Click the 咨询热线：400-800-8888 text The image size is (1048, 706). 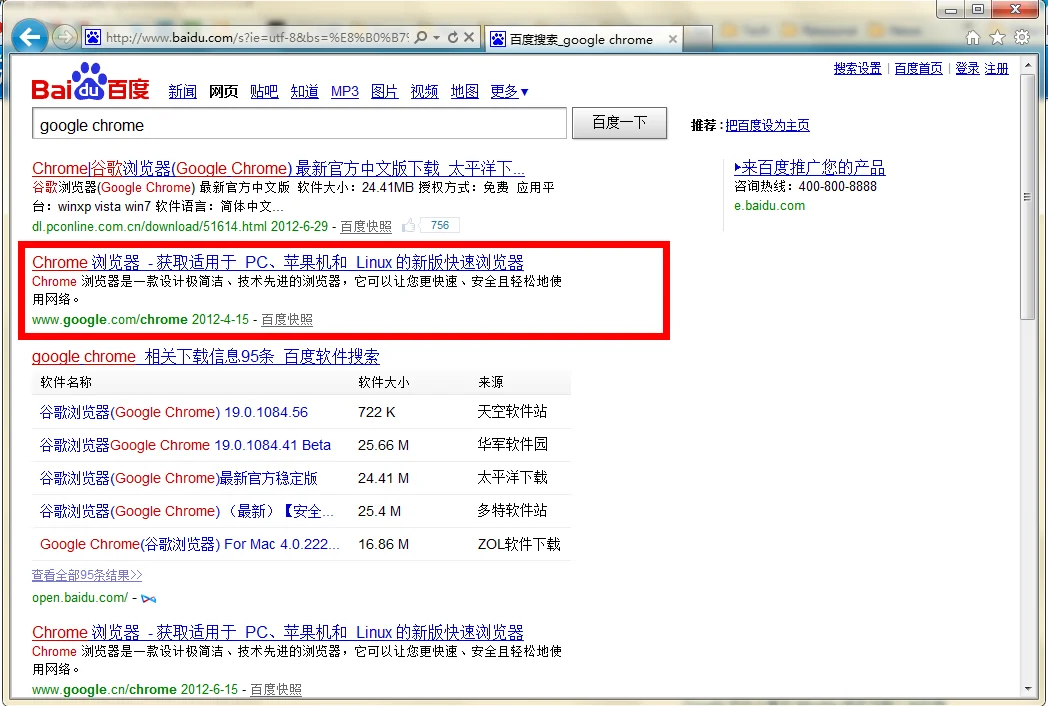pyautogui.click(x=805, y=187)
